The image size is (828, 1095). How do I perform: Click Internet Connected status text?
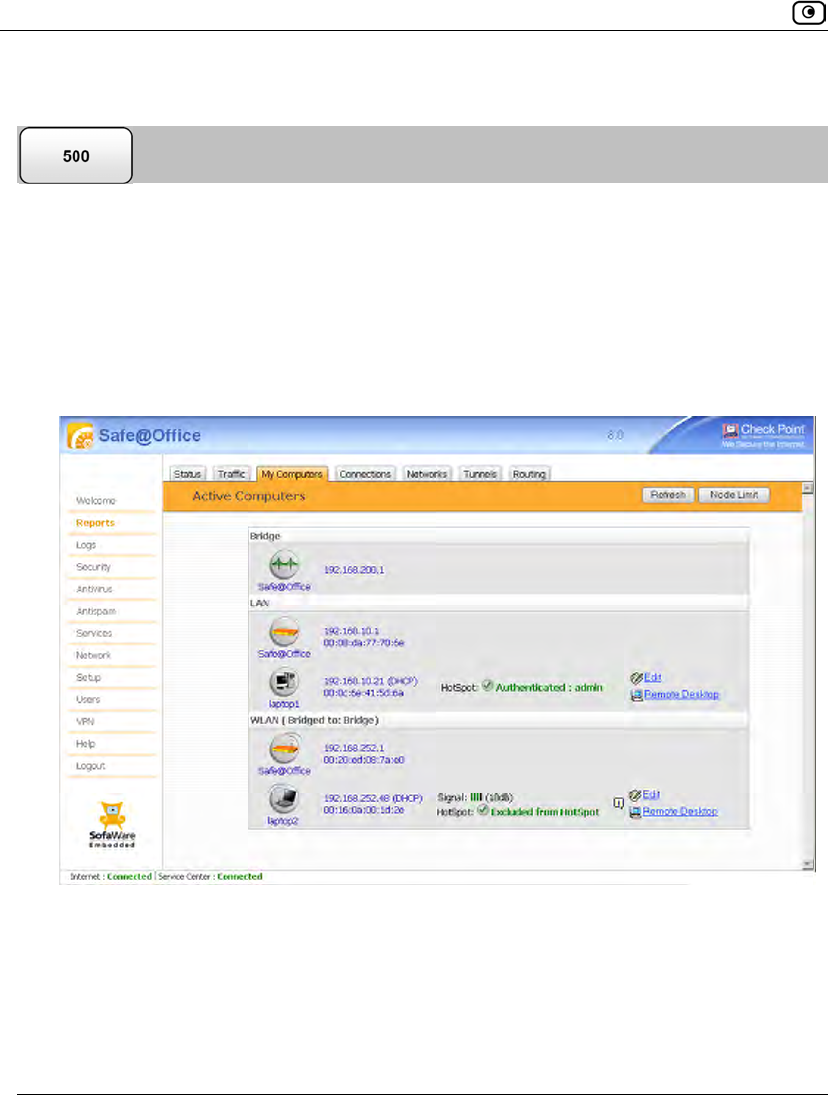coord(111,876)
